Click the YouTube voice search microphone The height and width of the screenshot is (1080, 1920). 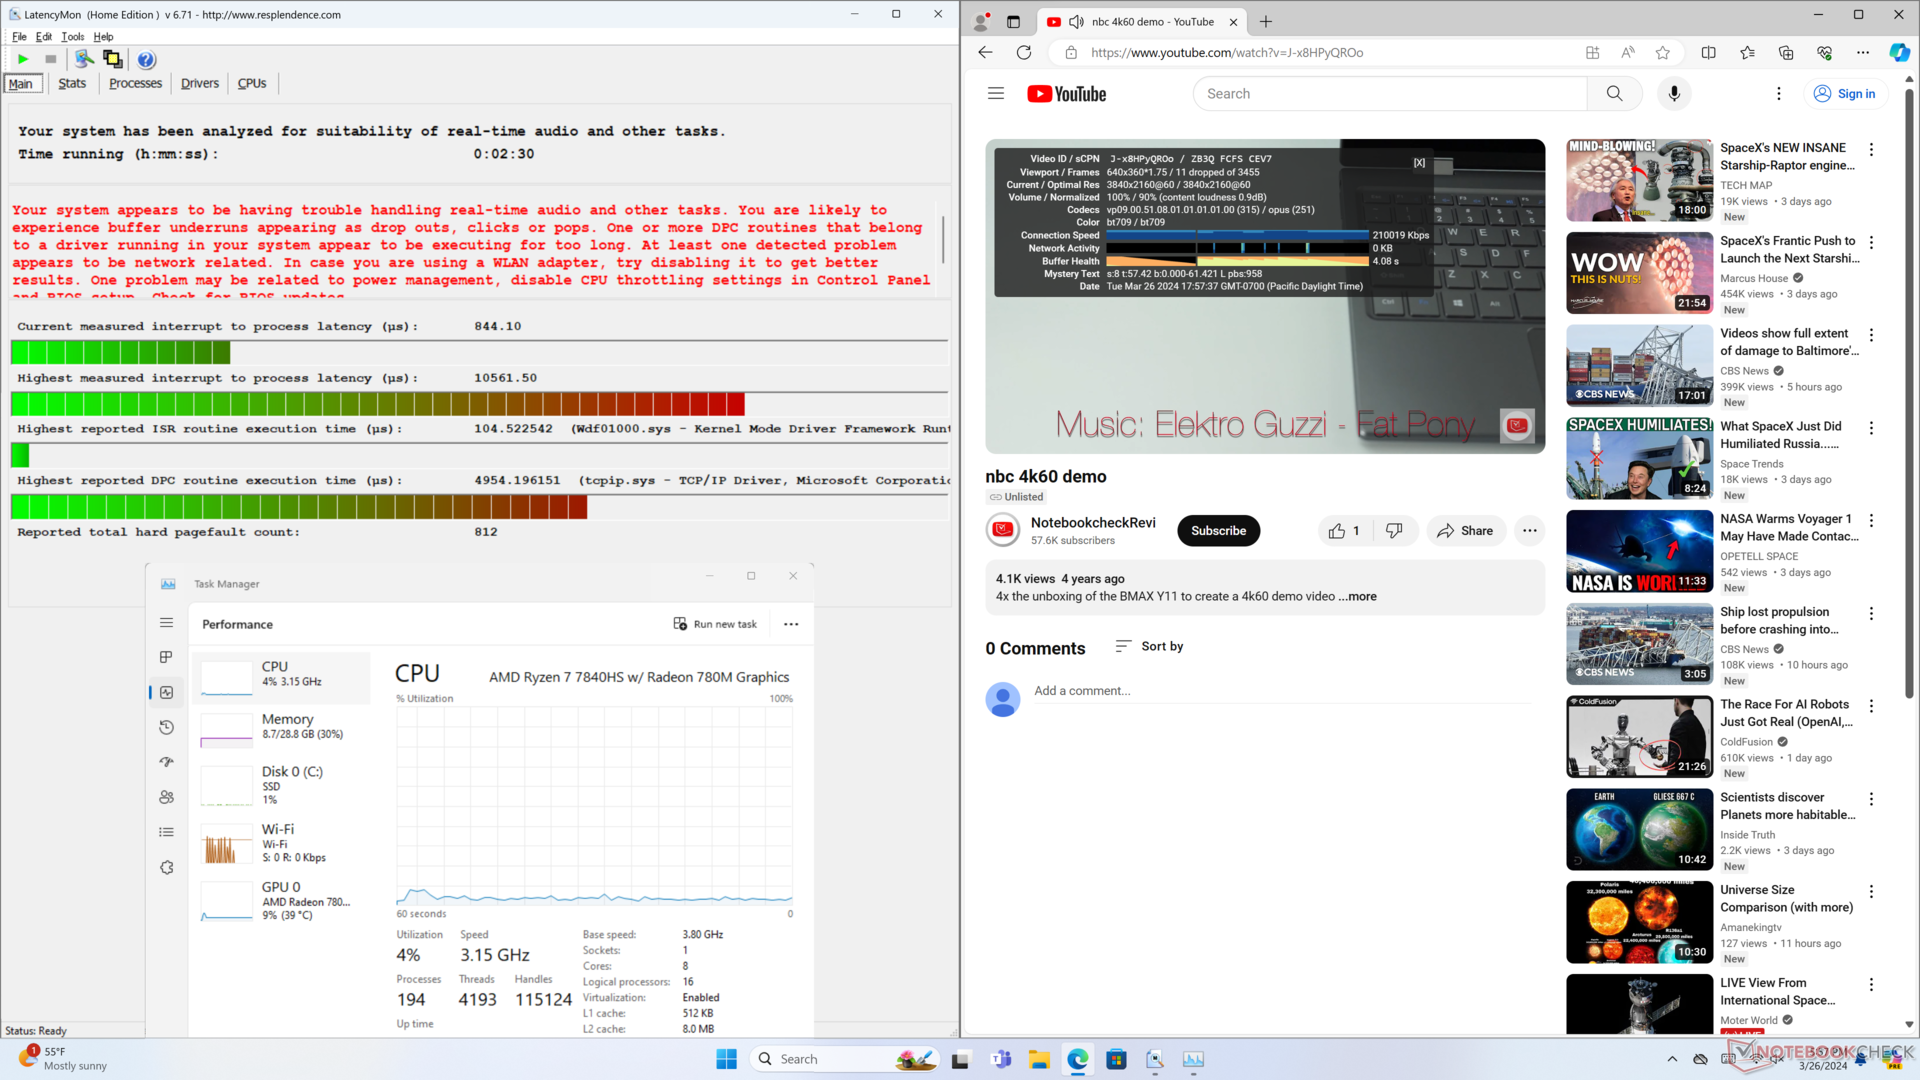(1674, 94)
